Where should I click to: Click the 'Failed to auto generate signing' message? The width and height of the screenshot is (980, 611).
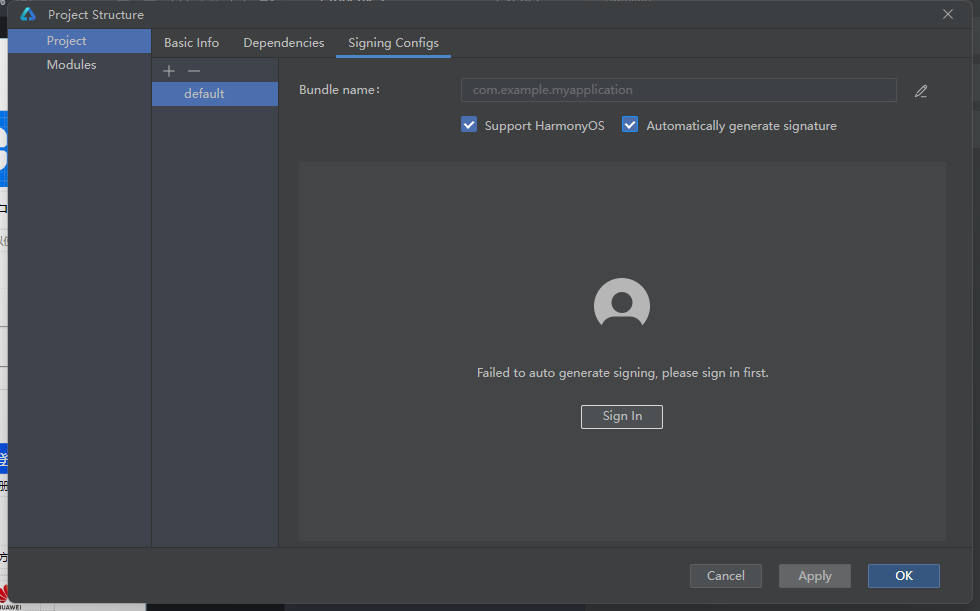coord(622,373)
